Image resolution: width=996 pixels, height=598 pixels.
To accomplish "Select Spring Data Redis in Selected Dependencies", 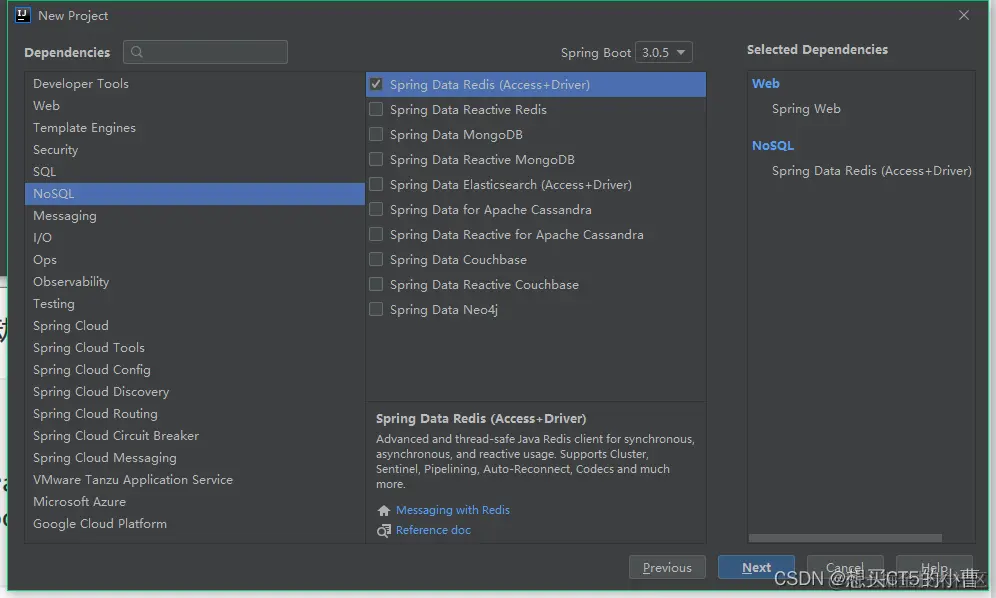I will [x=872, y=170].
